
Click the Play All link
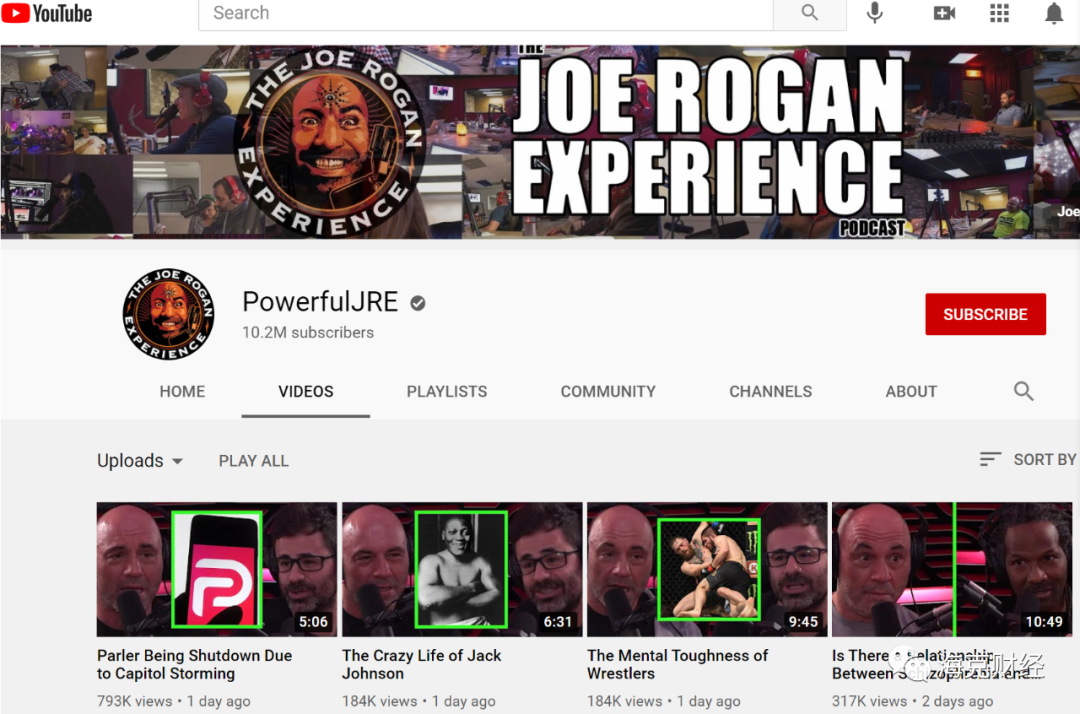click(253, 461)
